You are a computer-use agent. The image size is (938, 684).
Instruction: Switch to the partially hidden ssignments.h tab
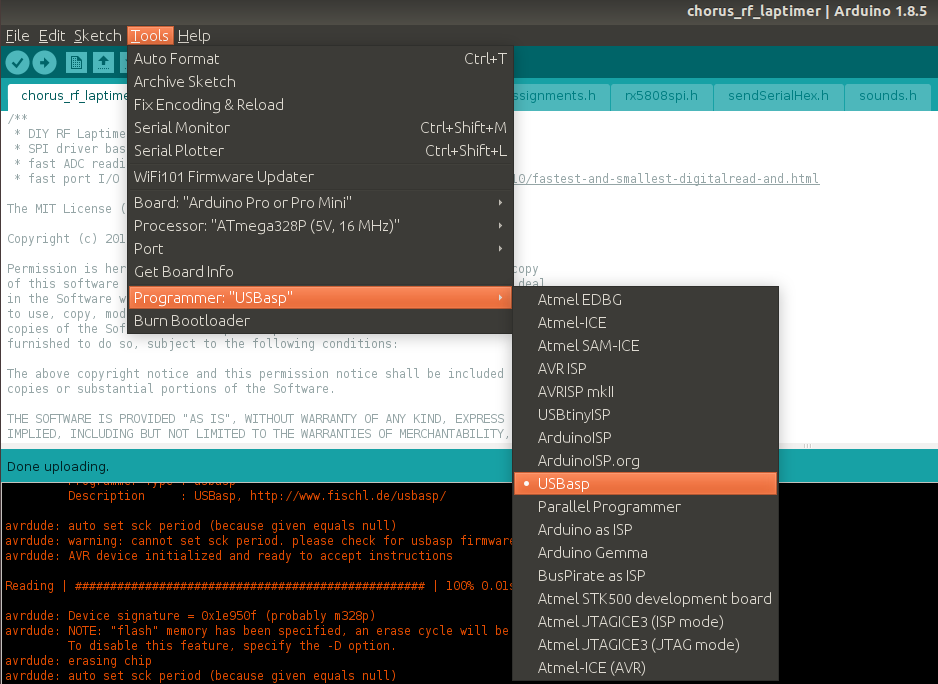click(561, 96)
